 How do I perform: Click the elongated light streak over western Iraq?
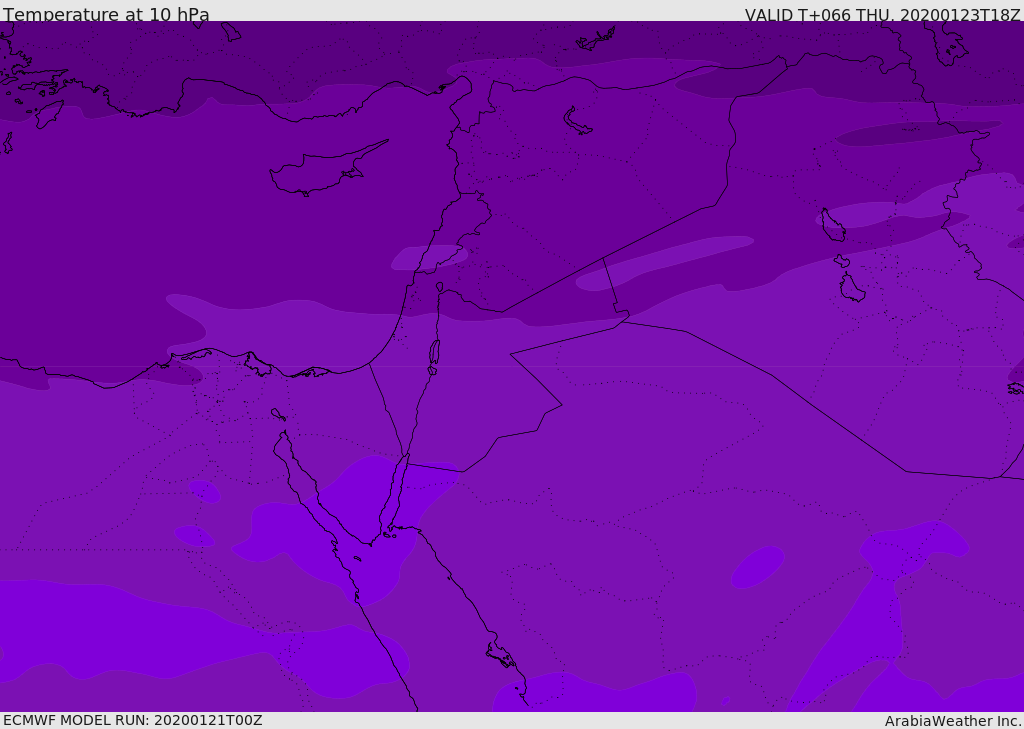664,263
